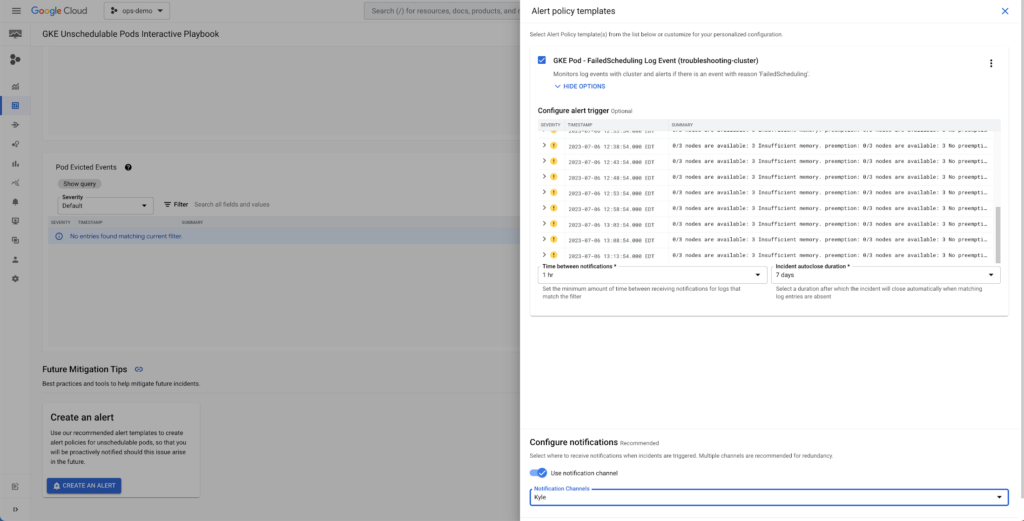This screenshot has width=1024, height=521.
Task: Click the metrics scope dots icon in sidebar
Action: tap(16, 59)
